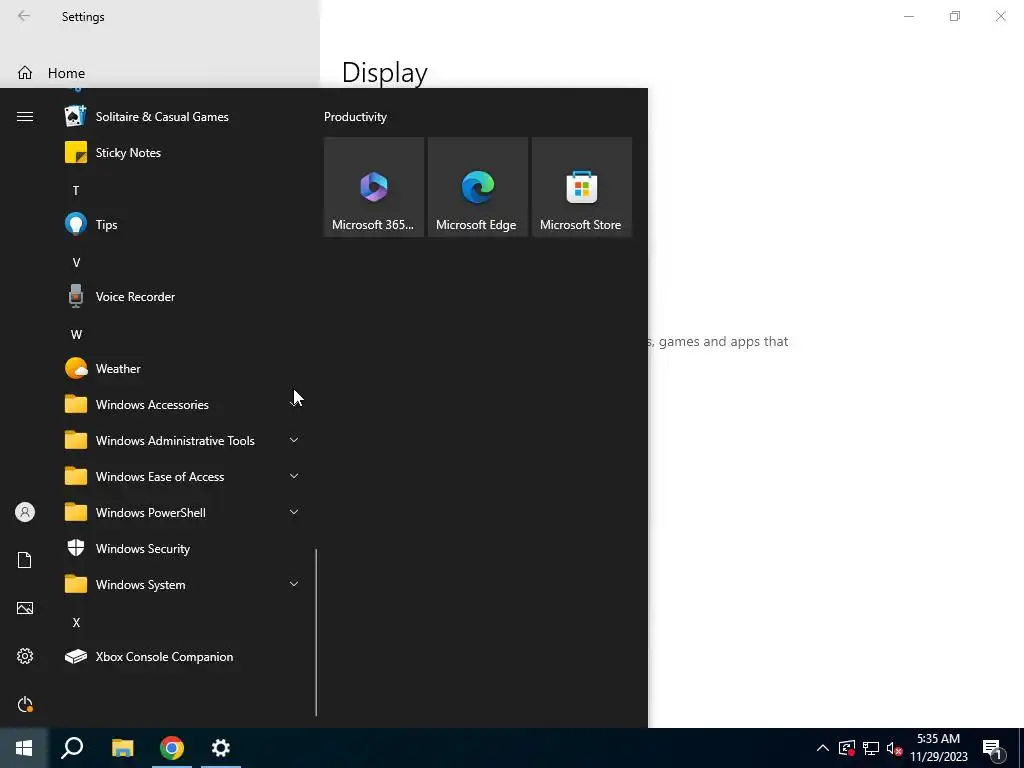Open the Tips app

click(182, 225)
